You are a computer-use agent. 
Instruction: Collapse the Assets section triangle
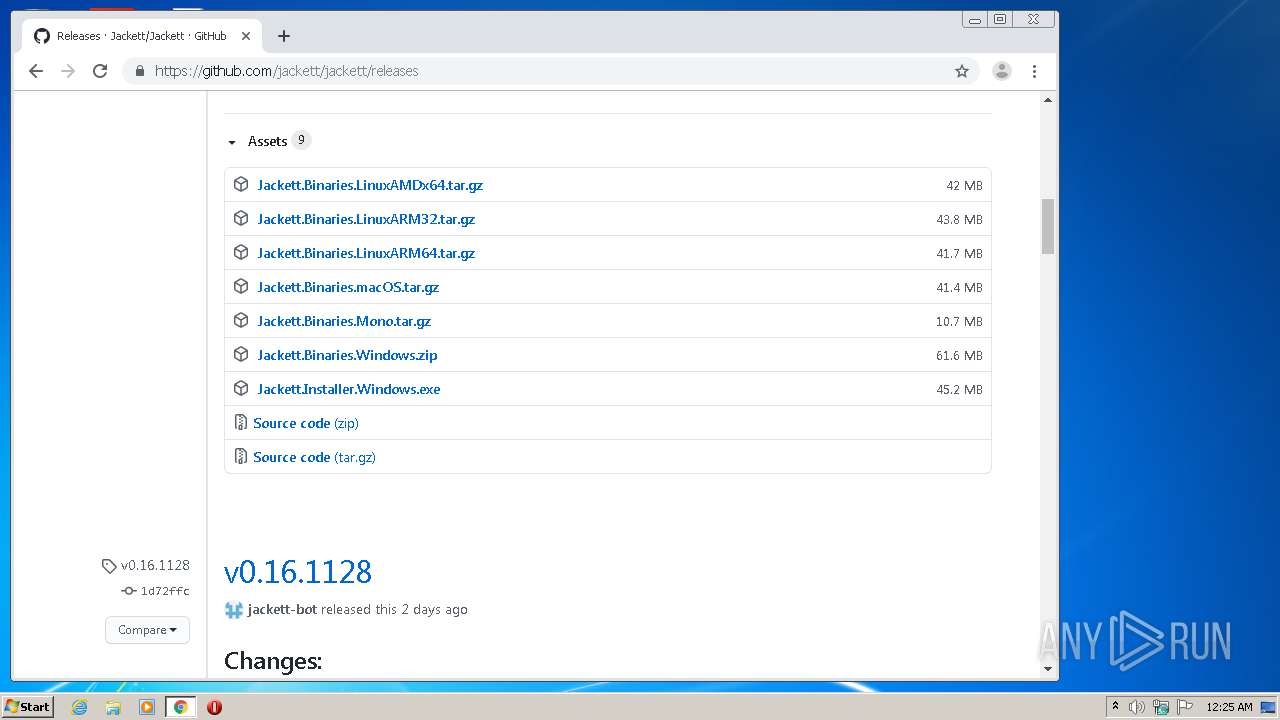tap(232, 142)
